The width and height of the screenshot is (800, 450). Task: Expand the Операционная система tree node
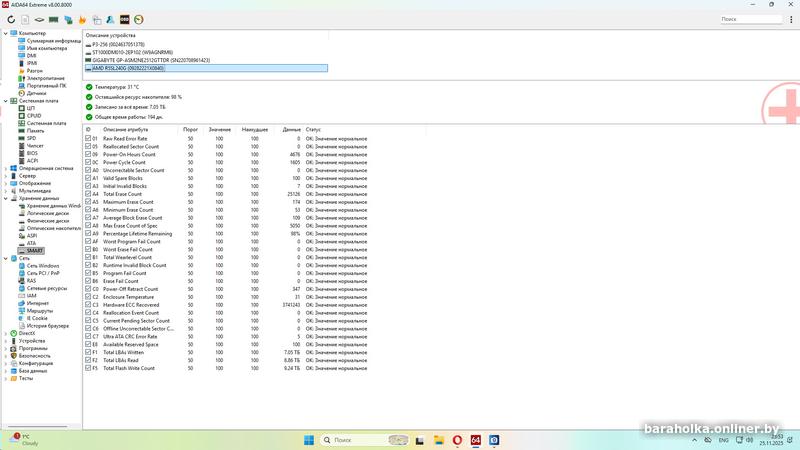pyautogui.click(x=6, y=168)
